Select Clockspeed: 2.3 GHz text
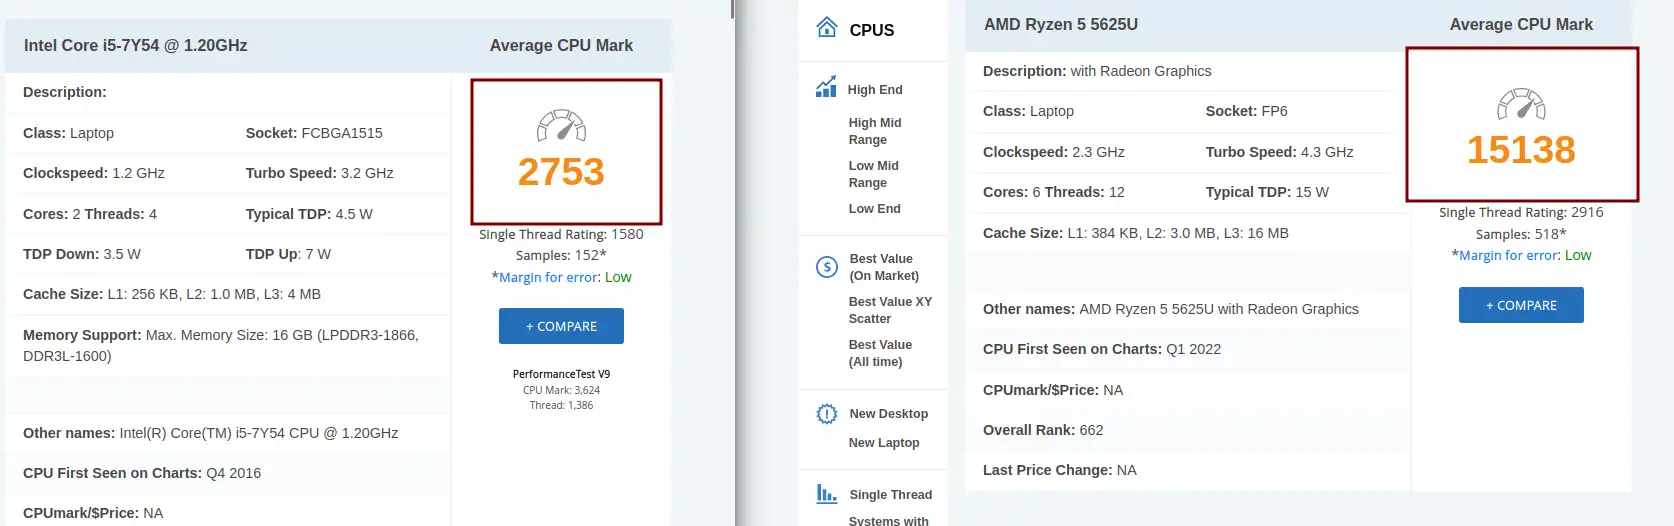The width and height of the screenshot is (1674, 526). 1054,152
